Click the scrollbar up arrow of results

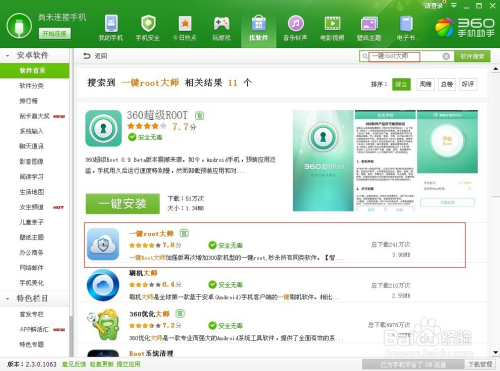(x=495, y=69)
